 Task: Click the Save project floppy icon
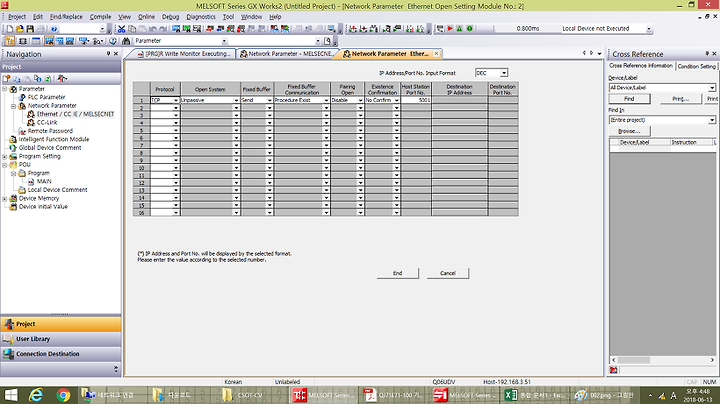[30, 28]
